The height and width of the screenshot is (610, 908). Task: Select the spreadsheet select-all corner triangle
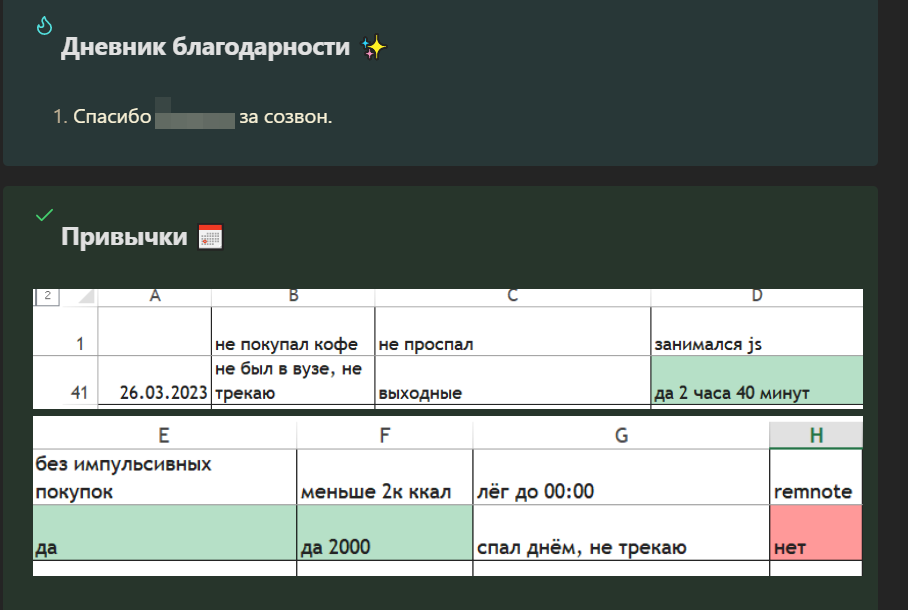tap(86, 297)
